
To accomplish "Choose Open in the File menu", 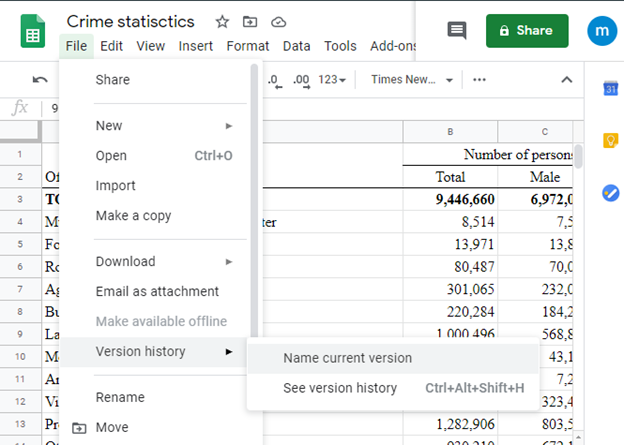I will pyautogui.click(x=155, y=156).
